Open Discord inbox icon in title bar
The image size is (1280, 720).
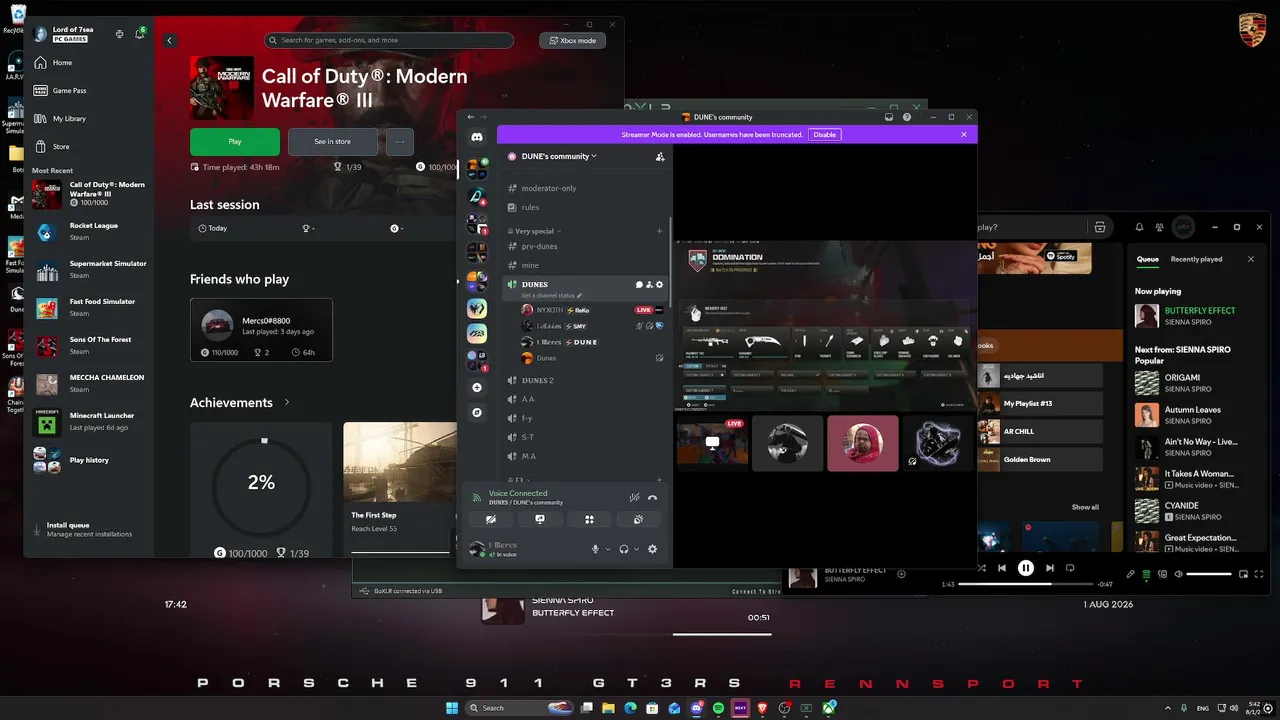point(888,117)
